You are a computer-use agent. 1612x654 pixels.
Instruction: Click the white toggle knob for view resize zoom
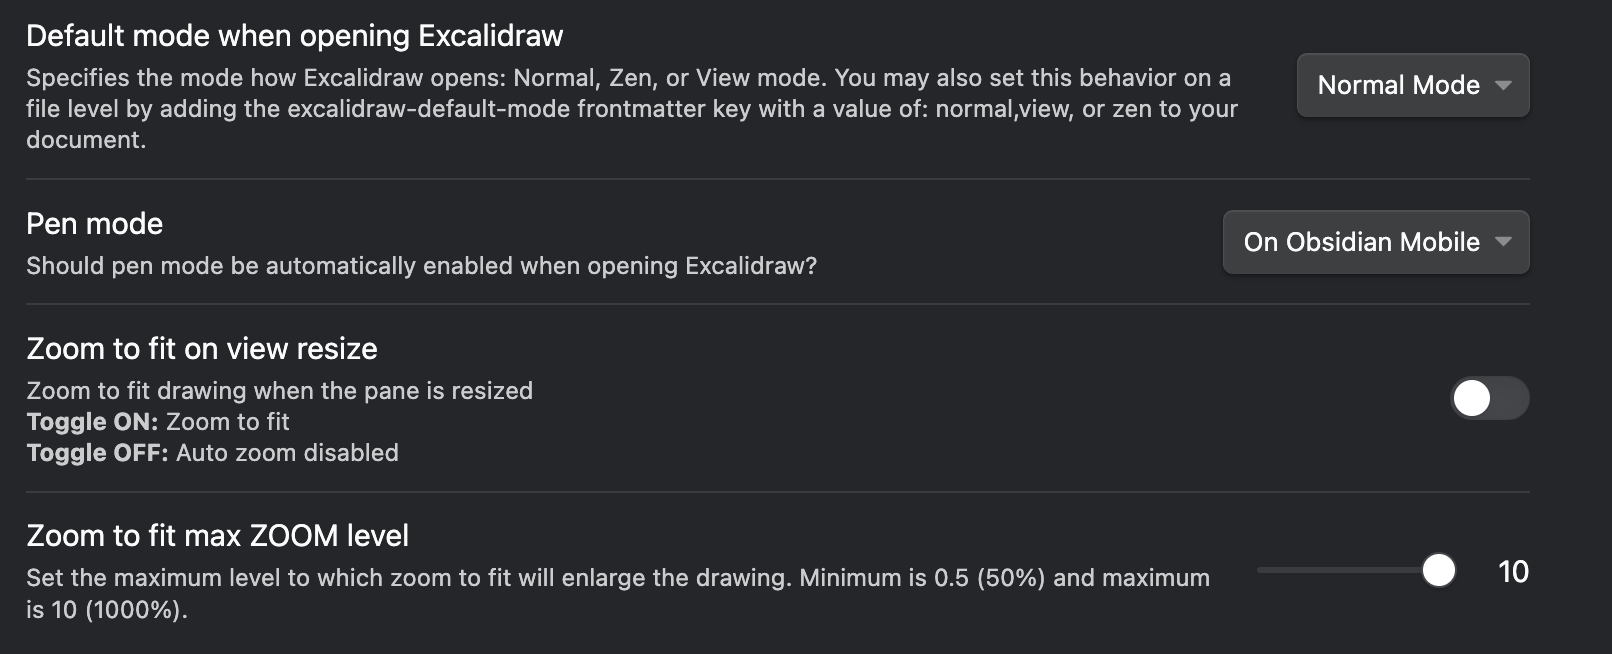(x=1470, y=398)
